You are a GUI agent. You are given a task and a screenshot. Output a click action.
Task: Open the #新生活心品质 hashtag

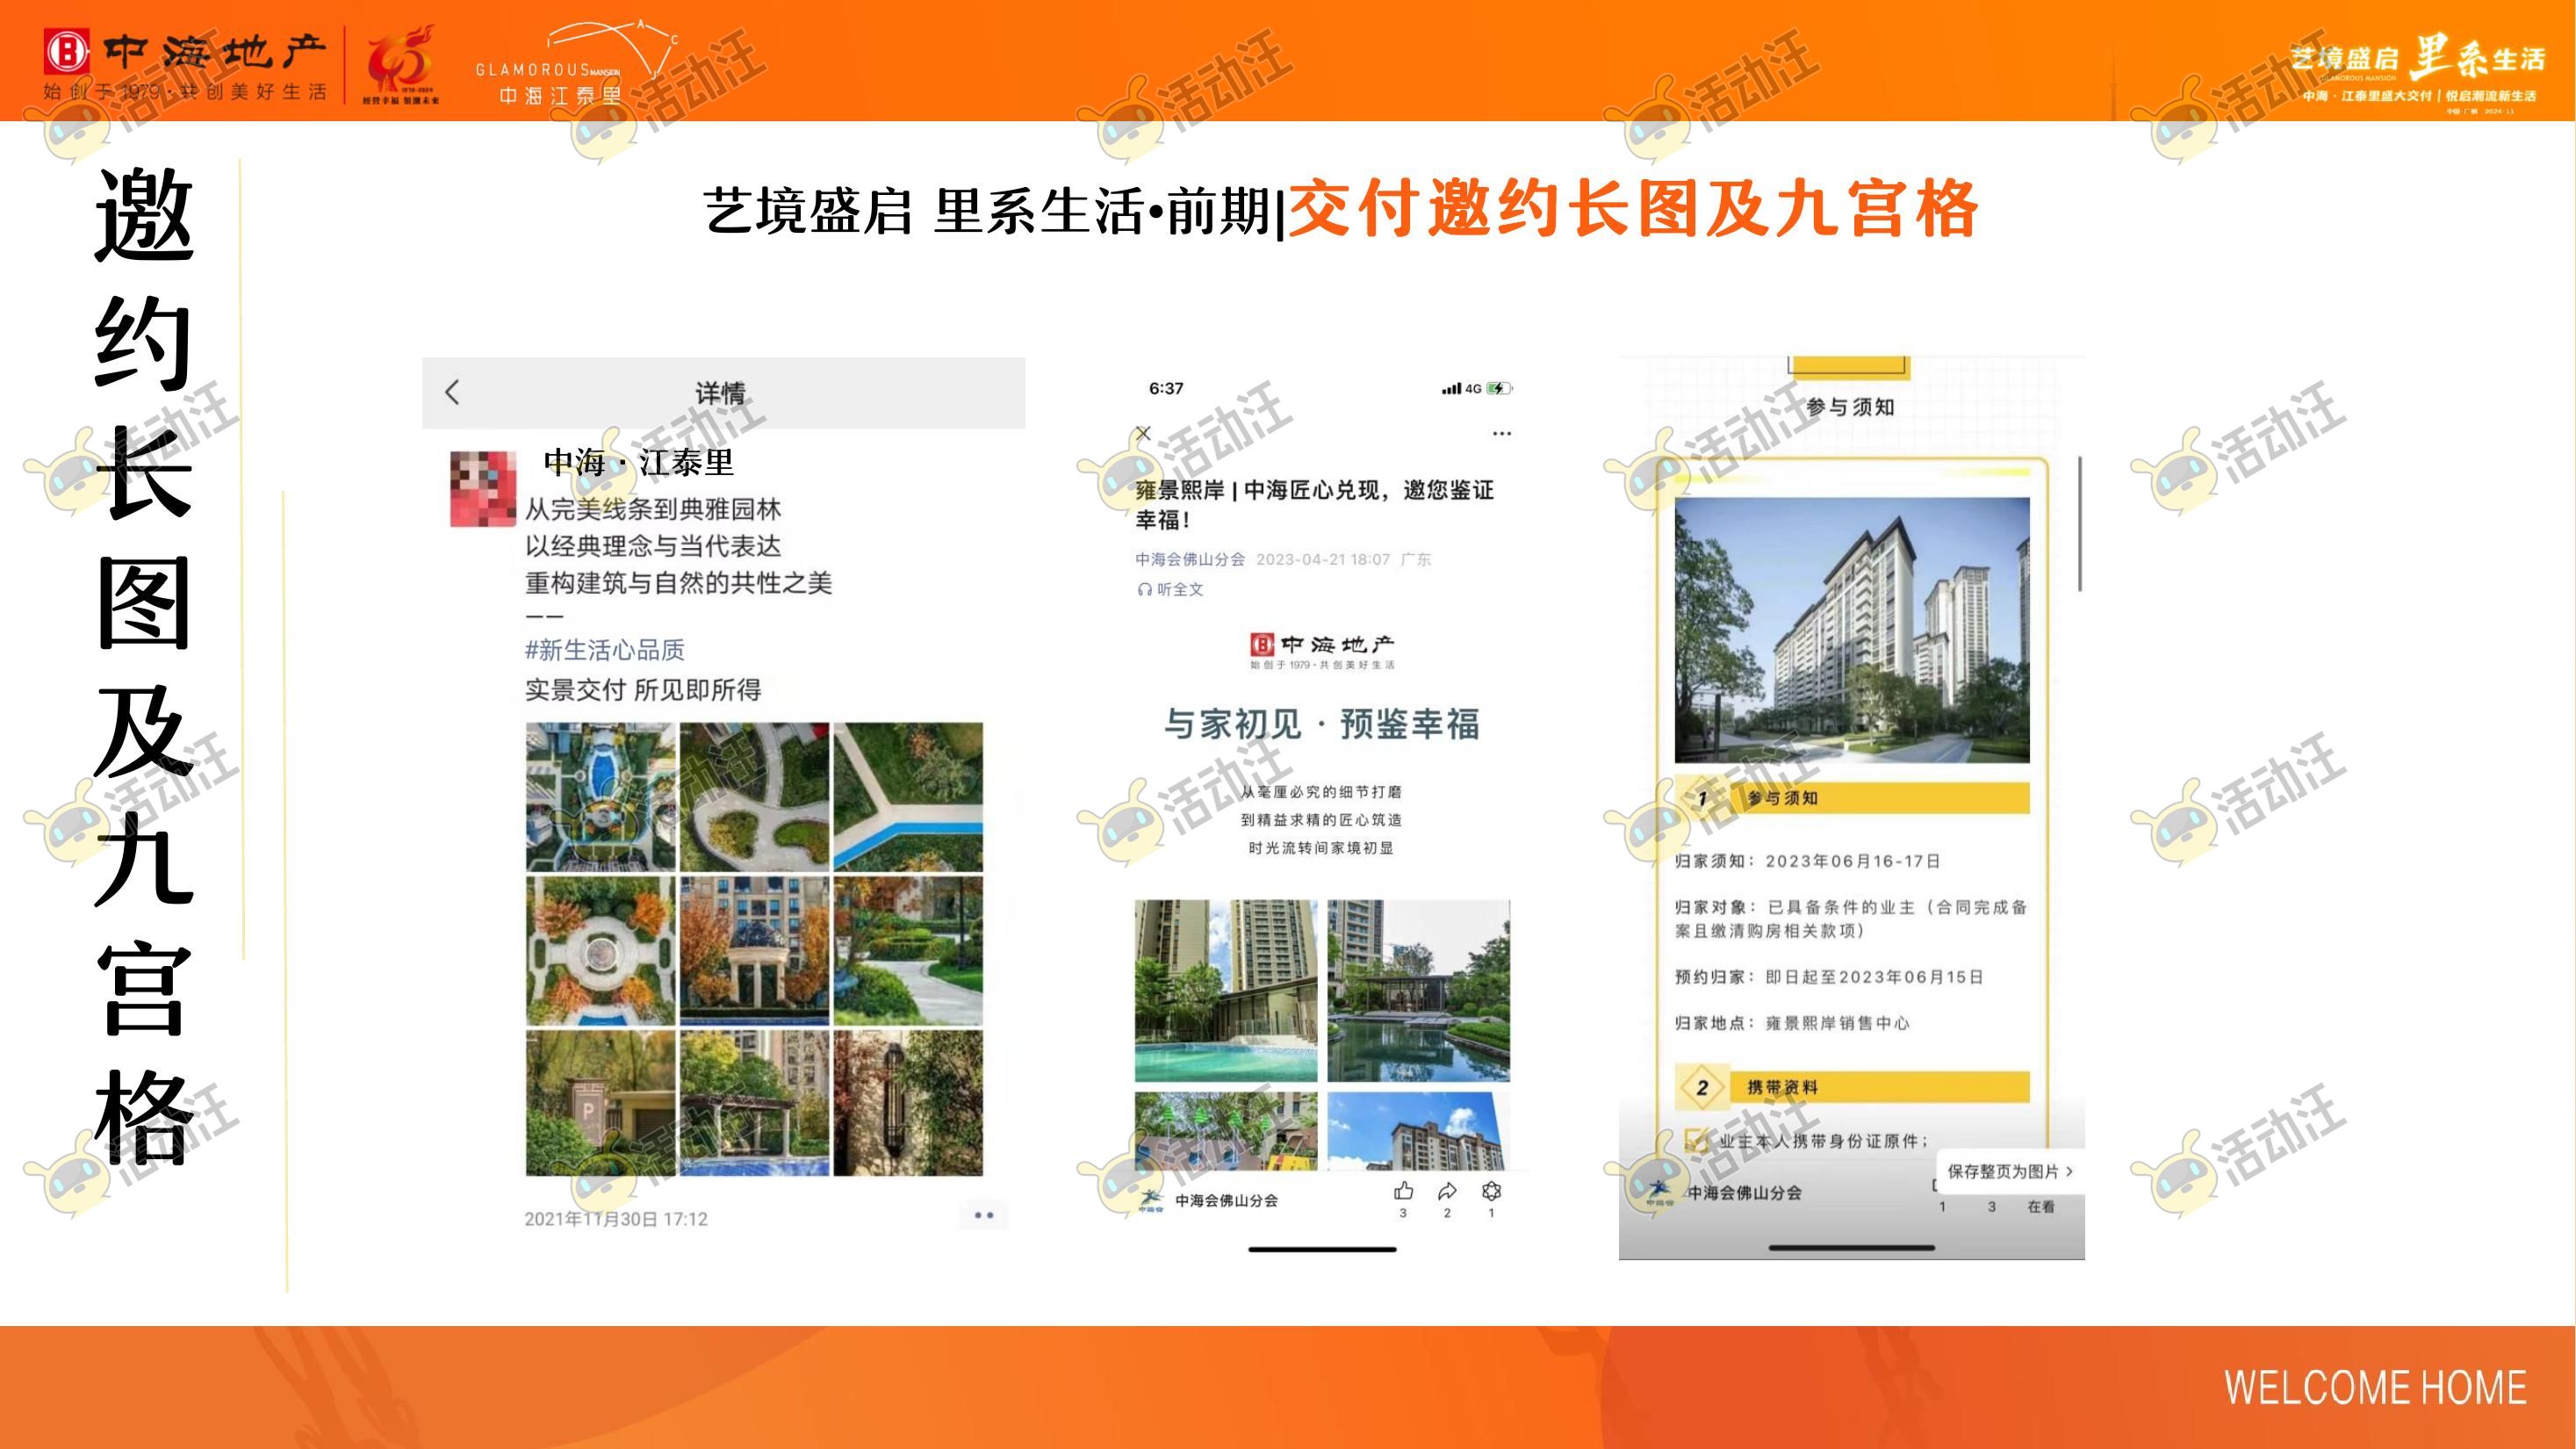[x=605, y=650]
